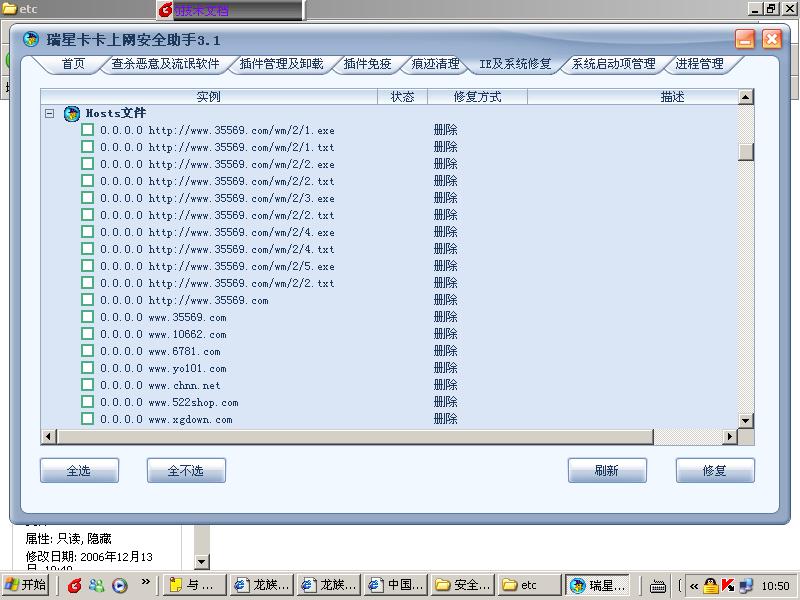The width and height of the screenshot is (800, 600).
Task: Click the 瑞星… taskbar button
Action: coord(597,585)
